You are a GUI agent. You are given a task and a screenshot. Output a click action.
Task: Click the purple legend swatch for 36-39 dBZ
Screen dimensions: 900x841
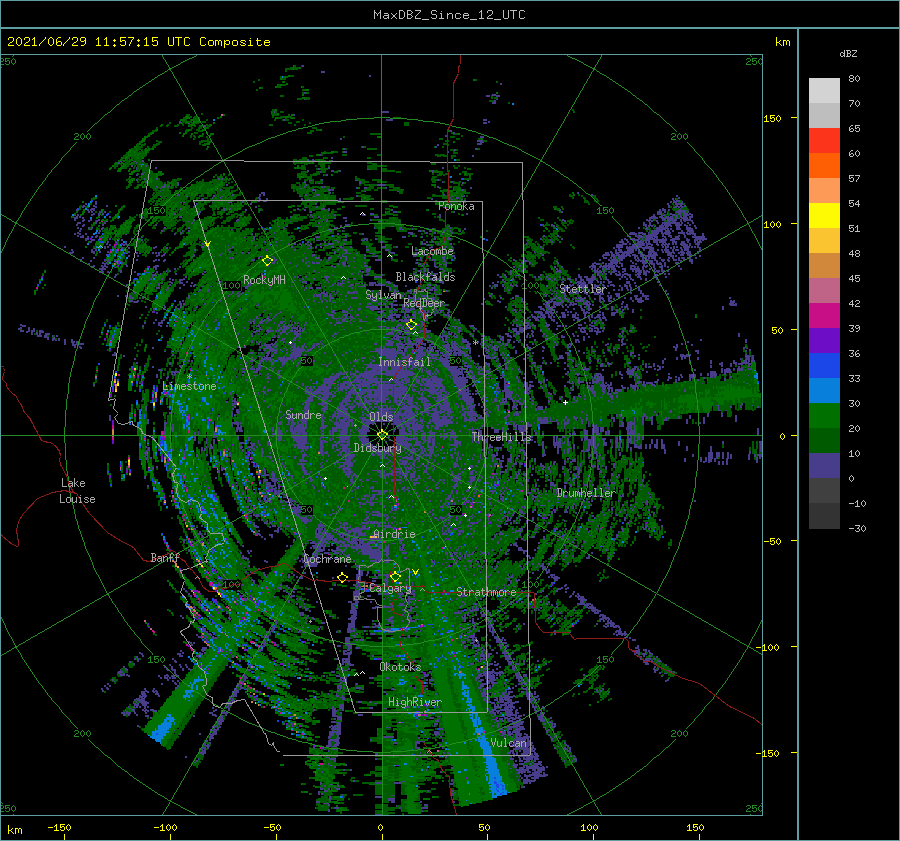[824, 341]
